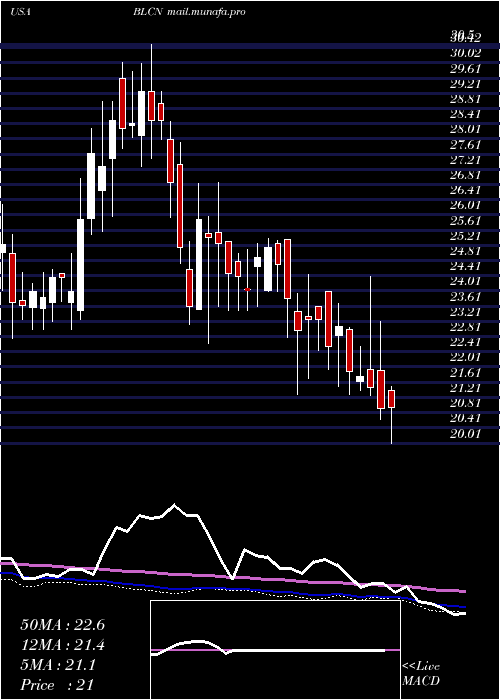The height and width of the screenshot is (700, 500).
Task: Click the 50MA : 22.6 readout
Action: pos(62,625)
